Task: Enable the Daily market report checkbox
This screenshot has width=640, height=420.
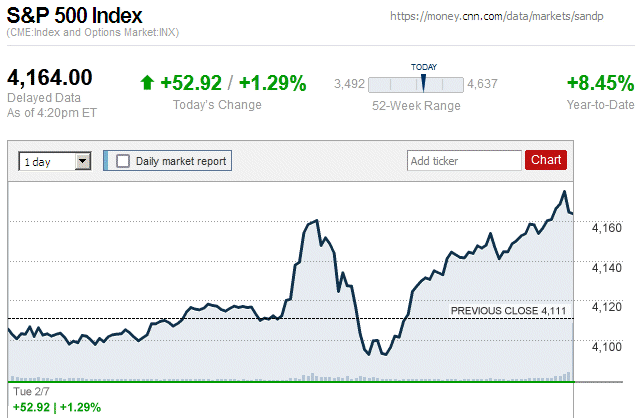Action: [123, 160]
